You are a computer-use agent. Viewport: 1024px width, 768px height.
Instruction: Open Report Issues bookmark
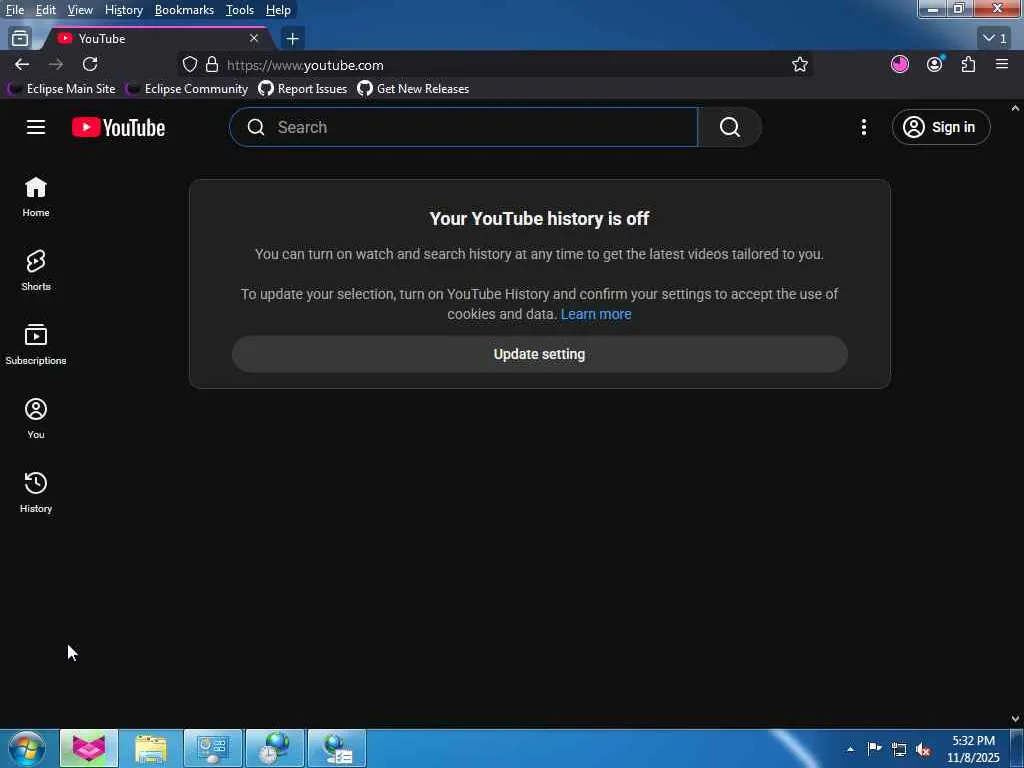click(303, 89)
